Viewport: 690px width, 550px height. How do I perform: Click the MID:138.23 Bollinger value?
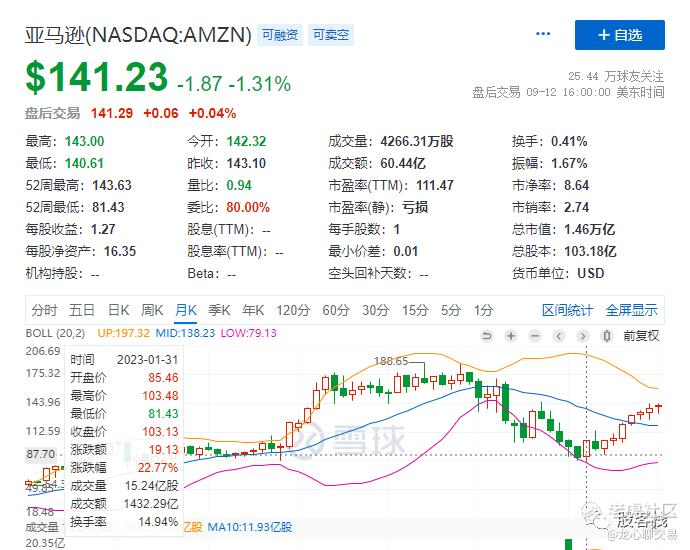(x=185, y=333)
